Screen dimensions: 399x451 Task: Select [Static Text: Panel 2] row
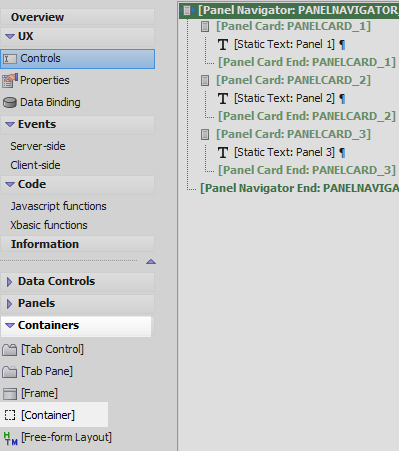click(x=284, y=98)
